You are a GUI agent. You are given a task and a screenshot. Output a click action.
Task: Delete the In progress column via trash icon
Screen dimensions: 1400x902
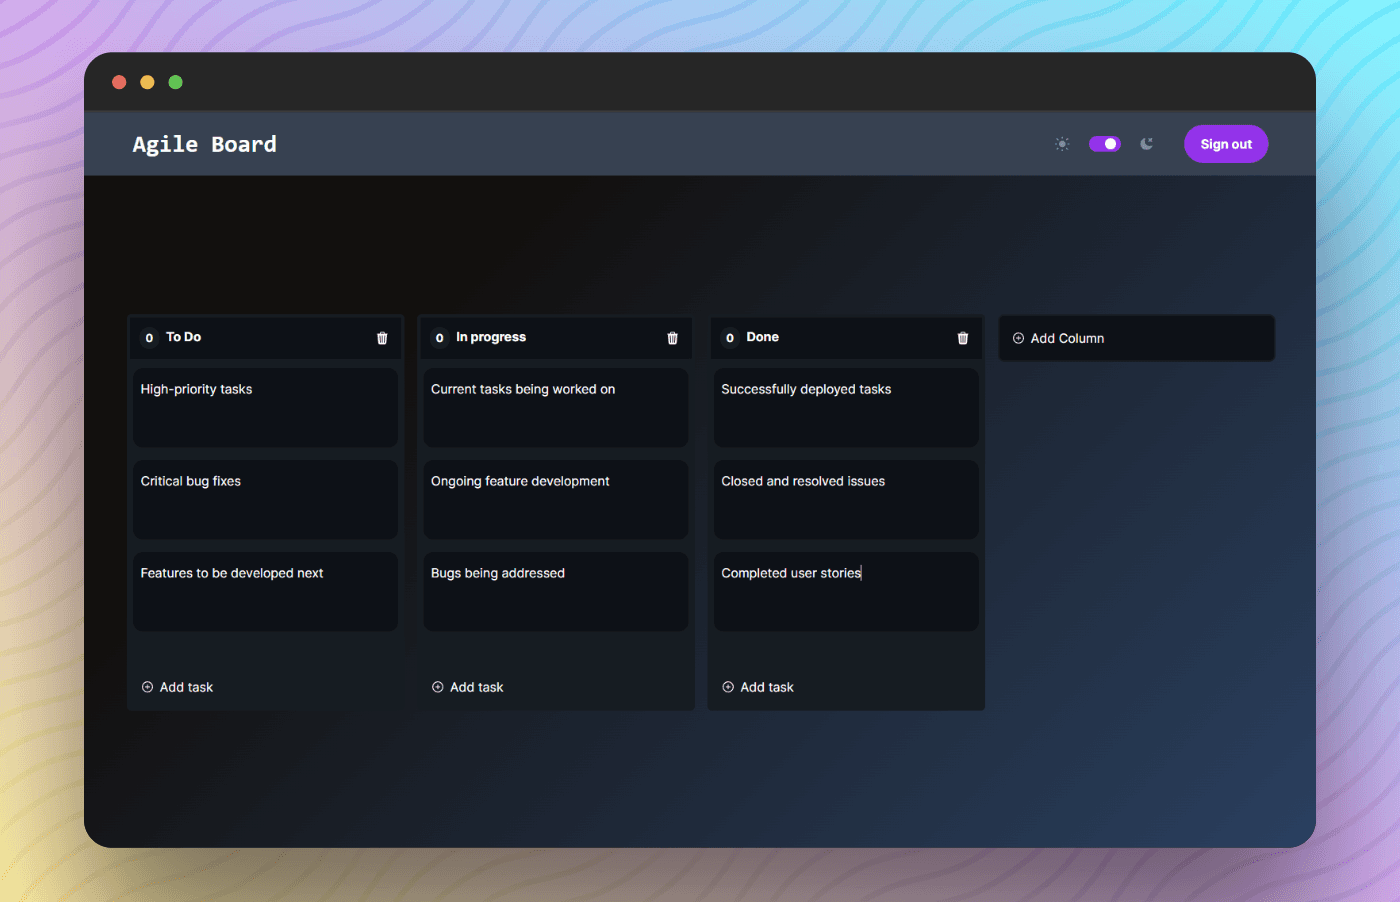[x=671, y=338]
